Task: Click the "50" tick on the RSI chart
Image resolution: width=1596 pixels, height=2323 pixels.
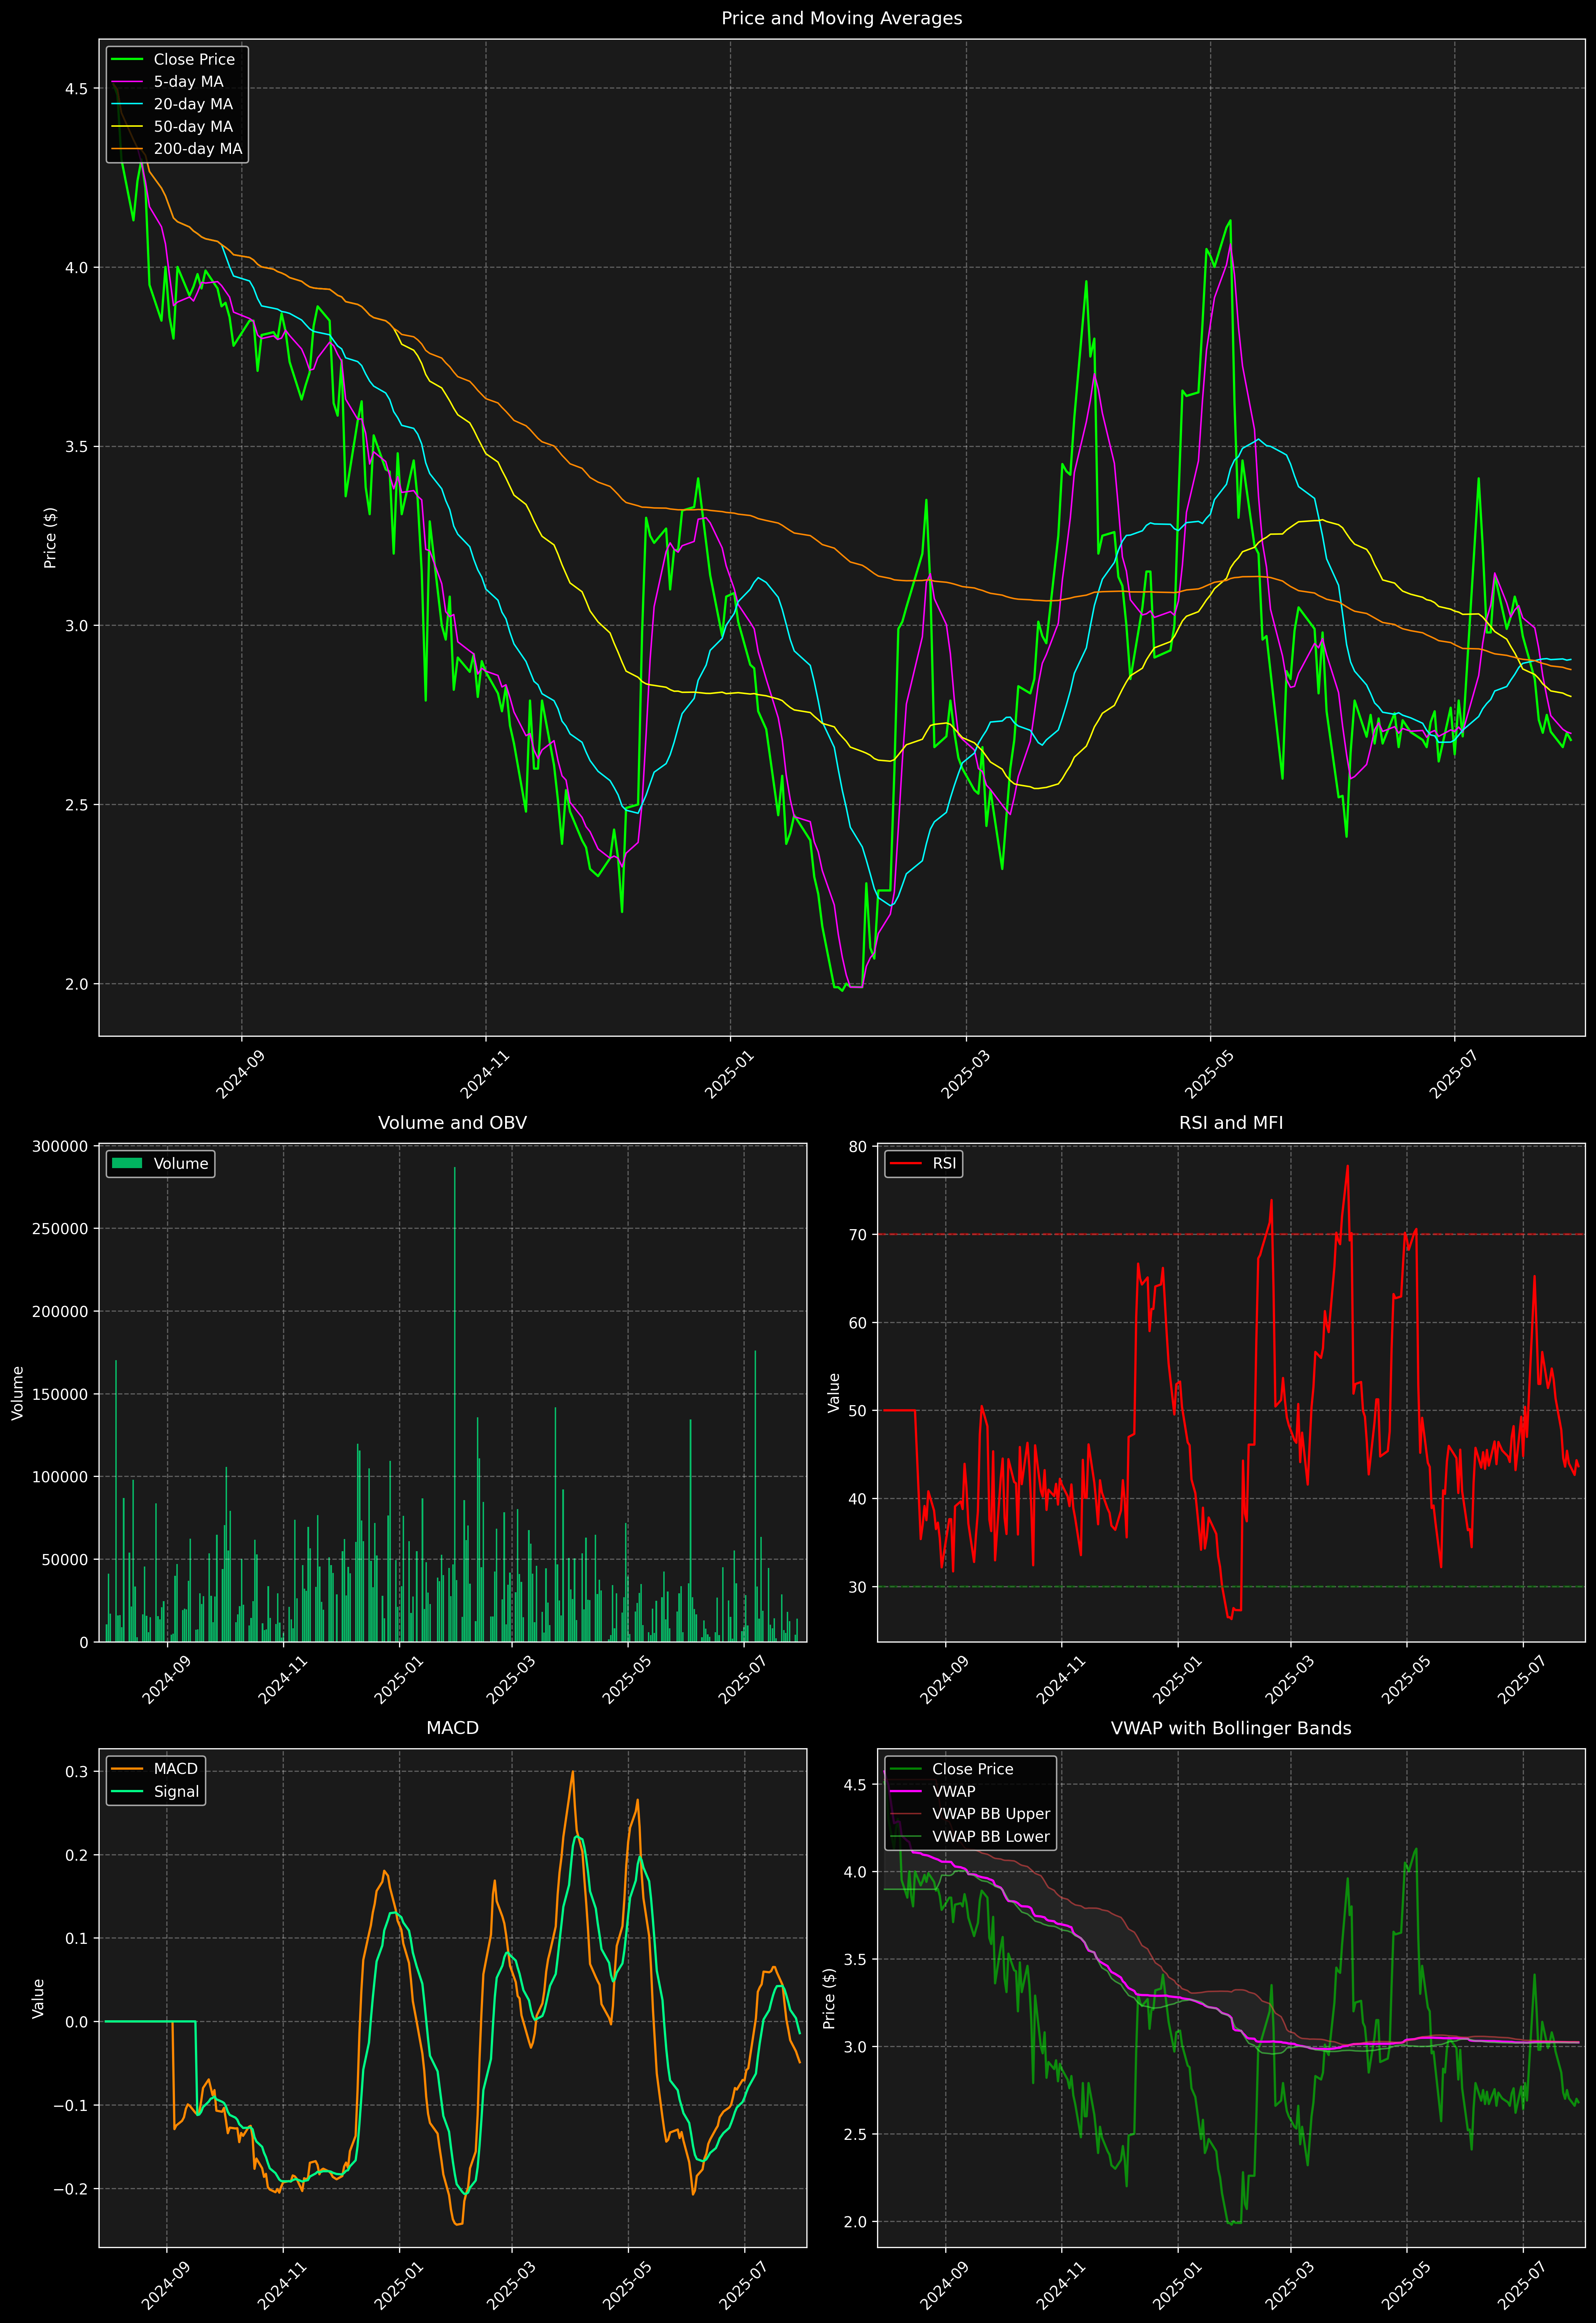Action: pos(858,1411)
